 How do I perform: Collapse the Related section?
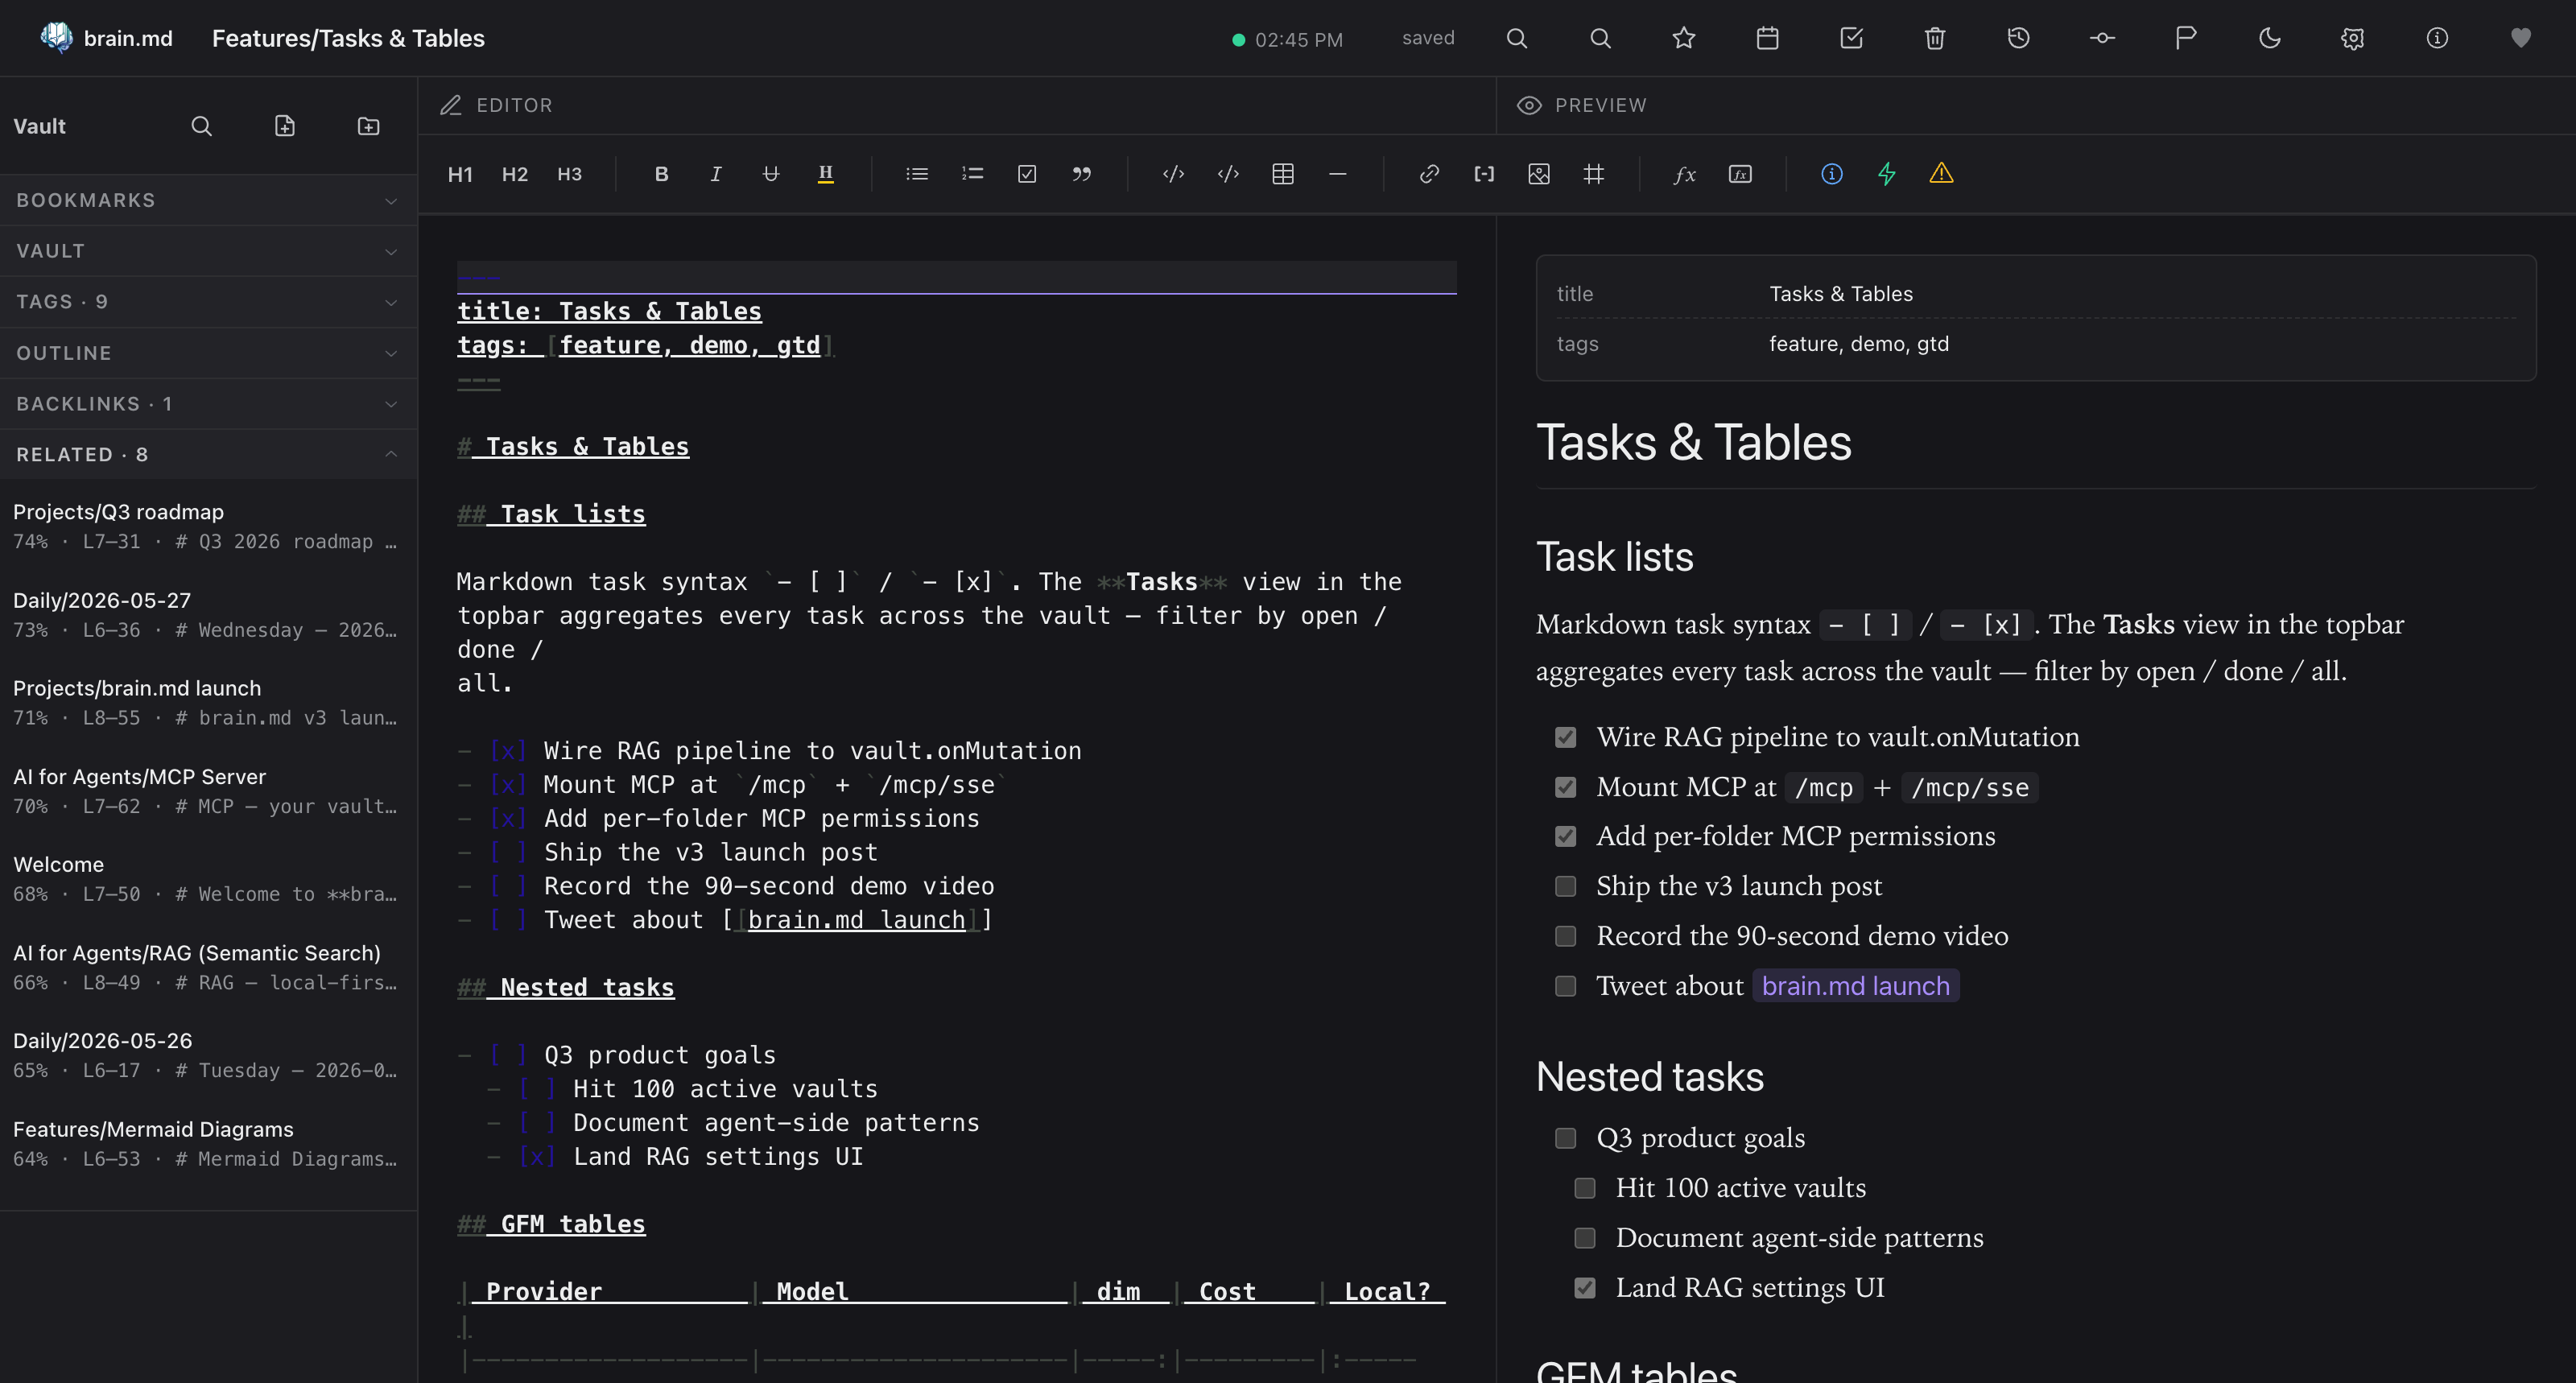[x=208, y=455]
